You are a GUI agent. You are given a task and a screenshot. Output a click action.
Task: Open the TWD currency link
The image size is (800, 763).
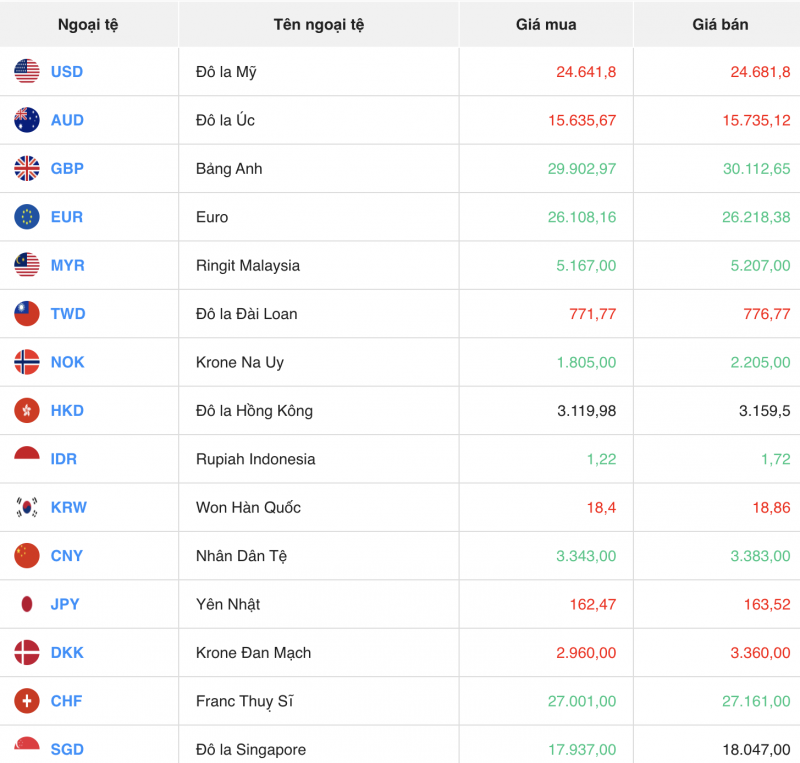pos(68,314)
